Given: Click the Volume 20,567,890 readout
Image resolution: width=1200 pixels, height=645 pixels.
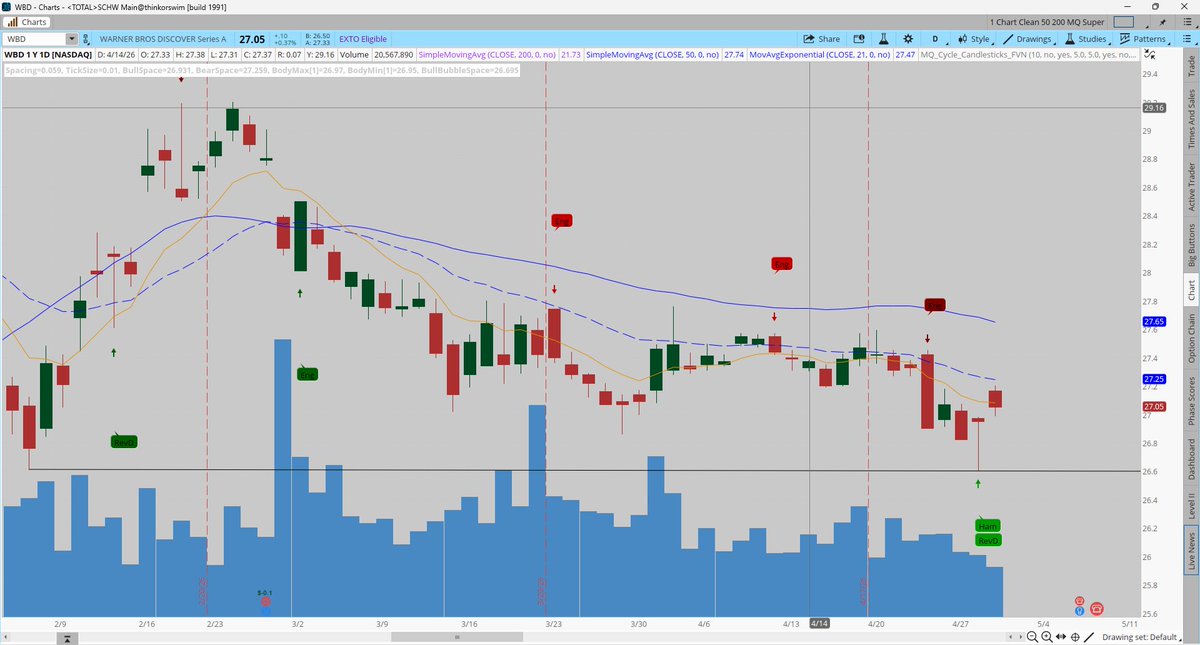Looking at the screenshot, I should click(377, 54).
